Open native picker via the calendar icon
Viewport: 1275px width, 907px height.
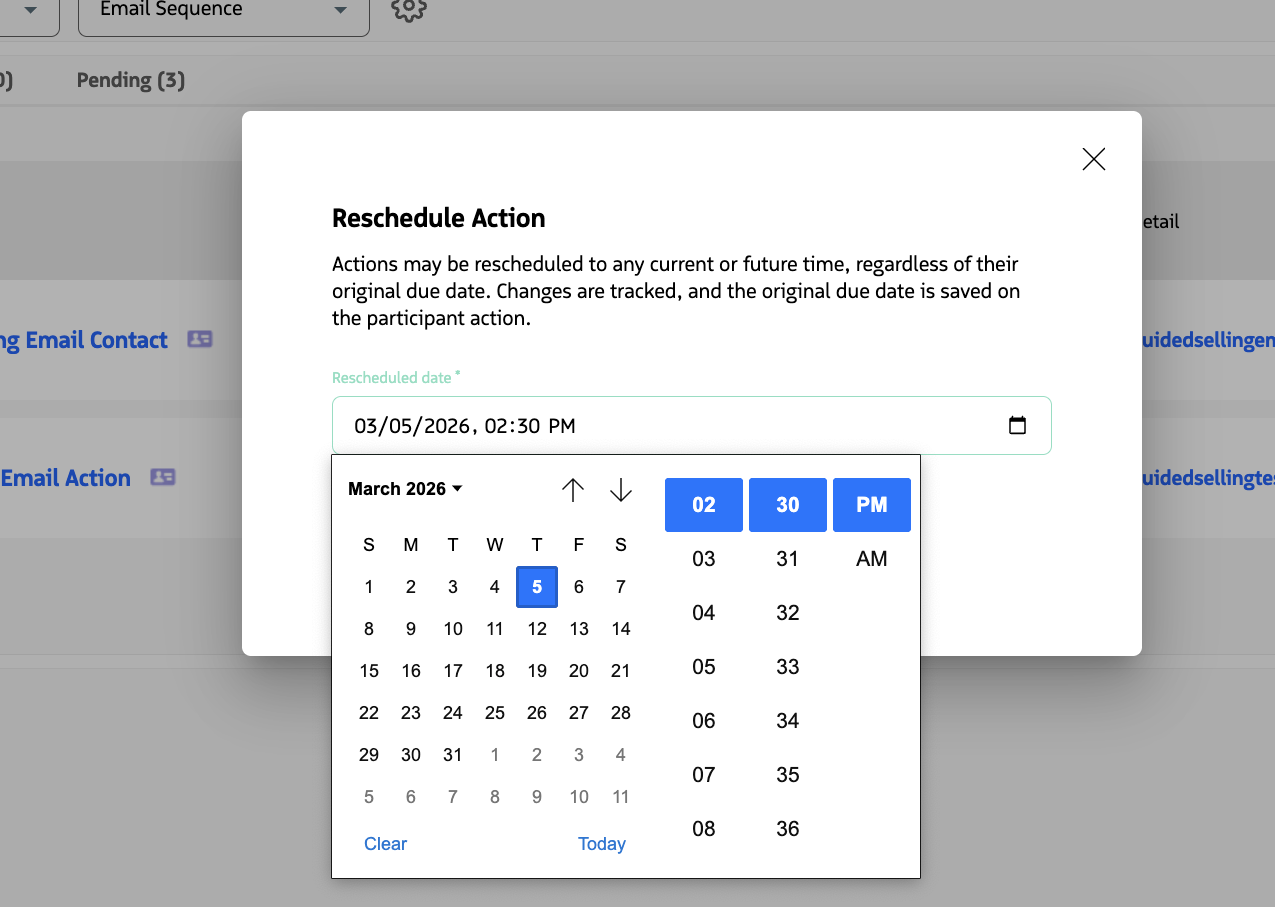pos(1018,425)
